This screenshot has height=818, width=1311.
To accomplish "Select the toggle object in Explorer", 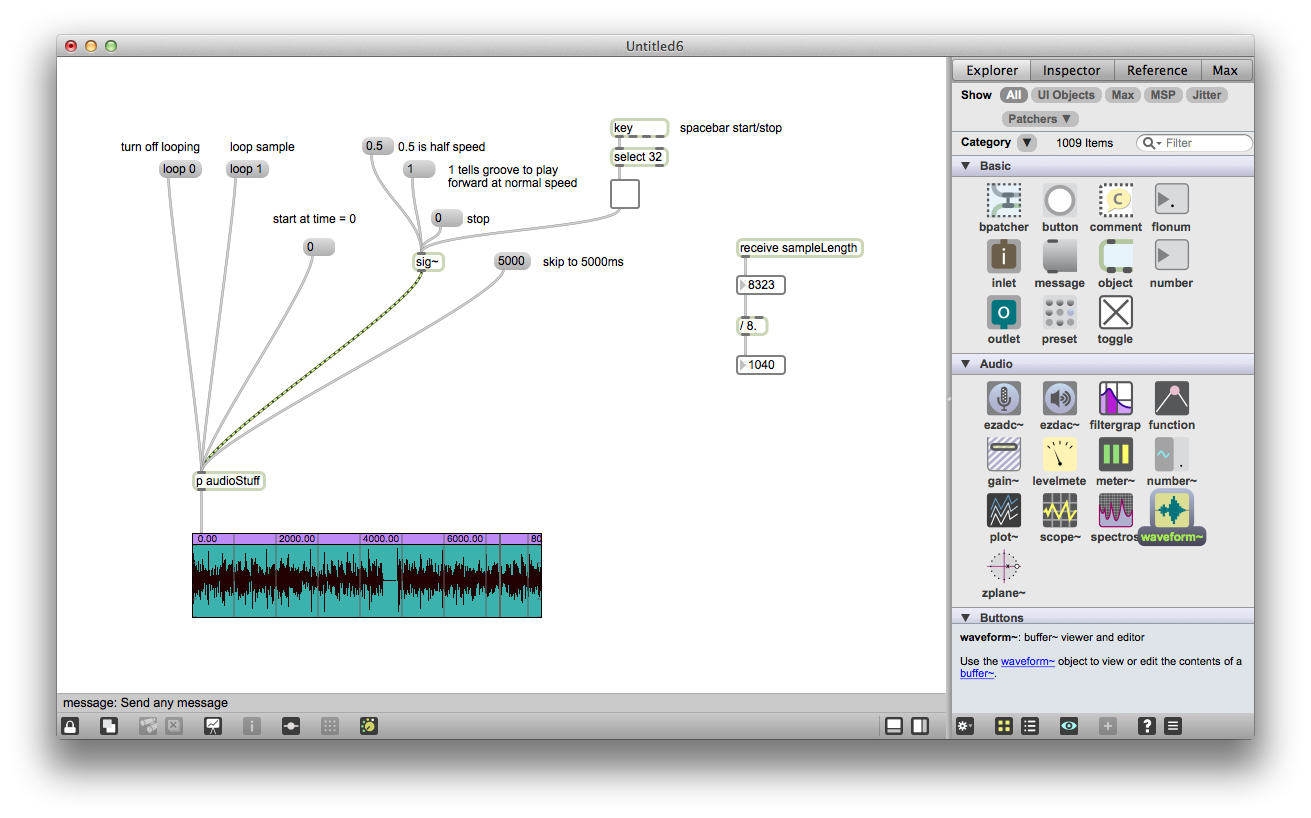I will click(x=1115, y=312).
